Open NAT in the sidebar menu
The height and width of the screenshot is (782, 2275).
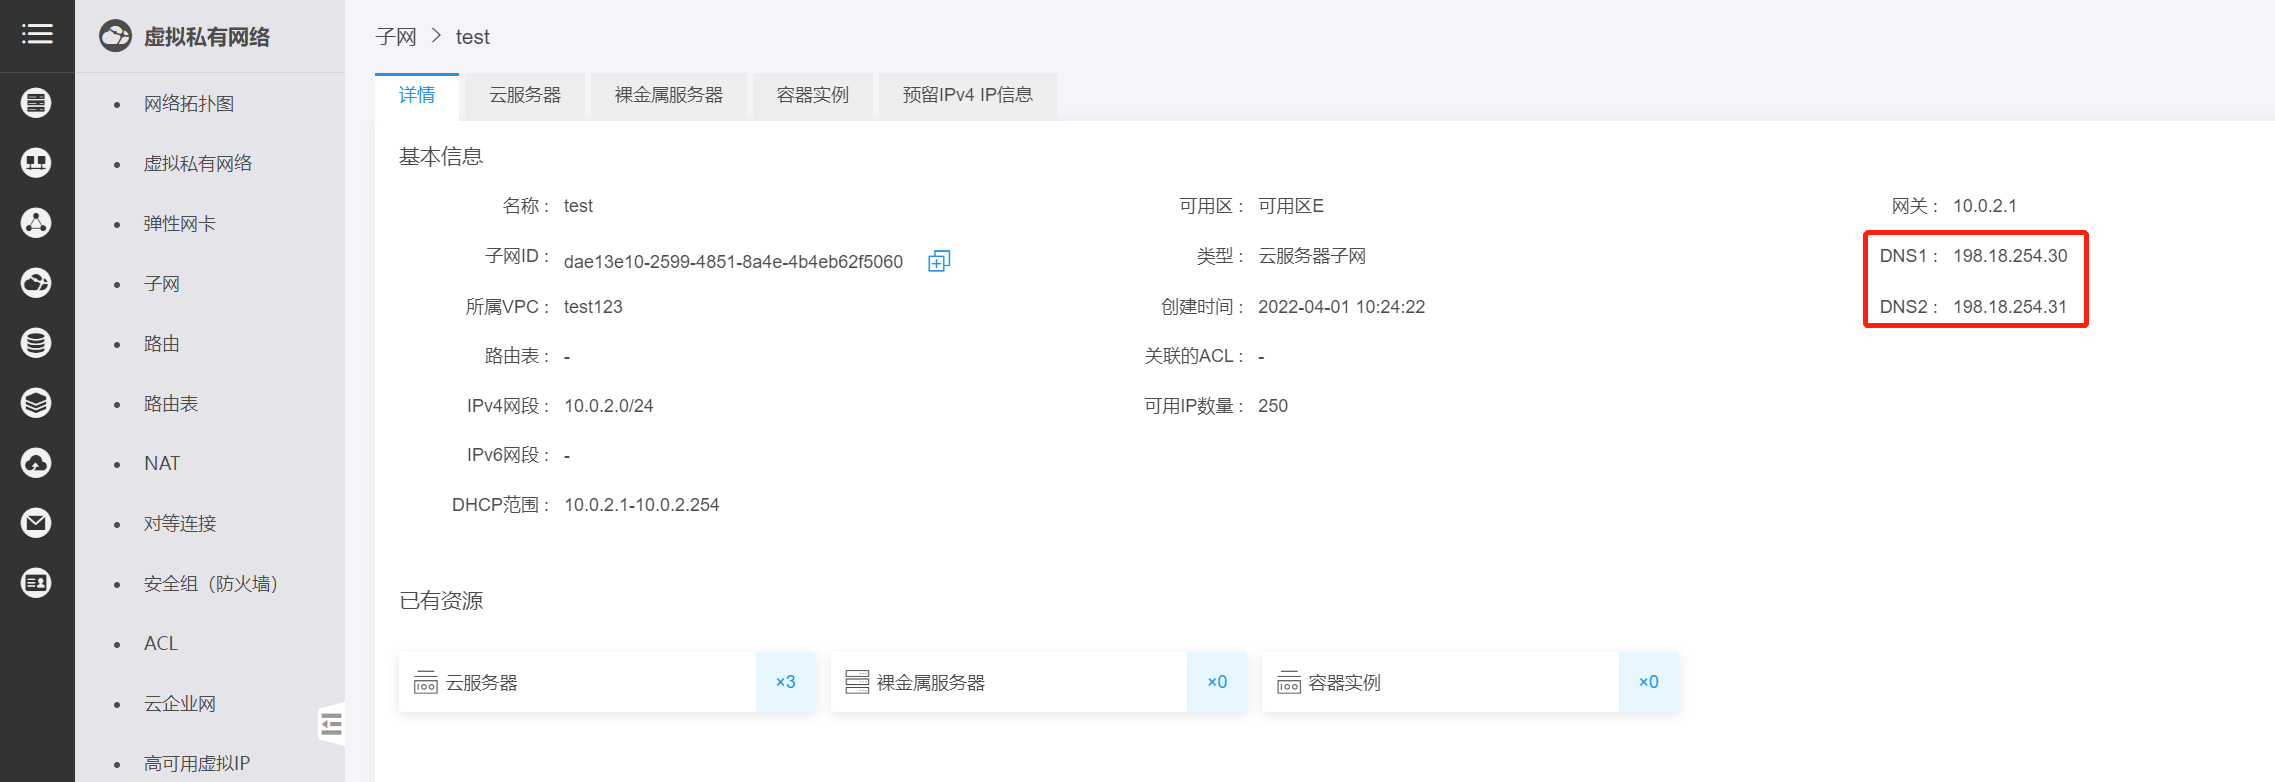tap(162, 464)
